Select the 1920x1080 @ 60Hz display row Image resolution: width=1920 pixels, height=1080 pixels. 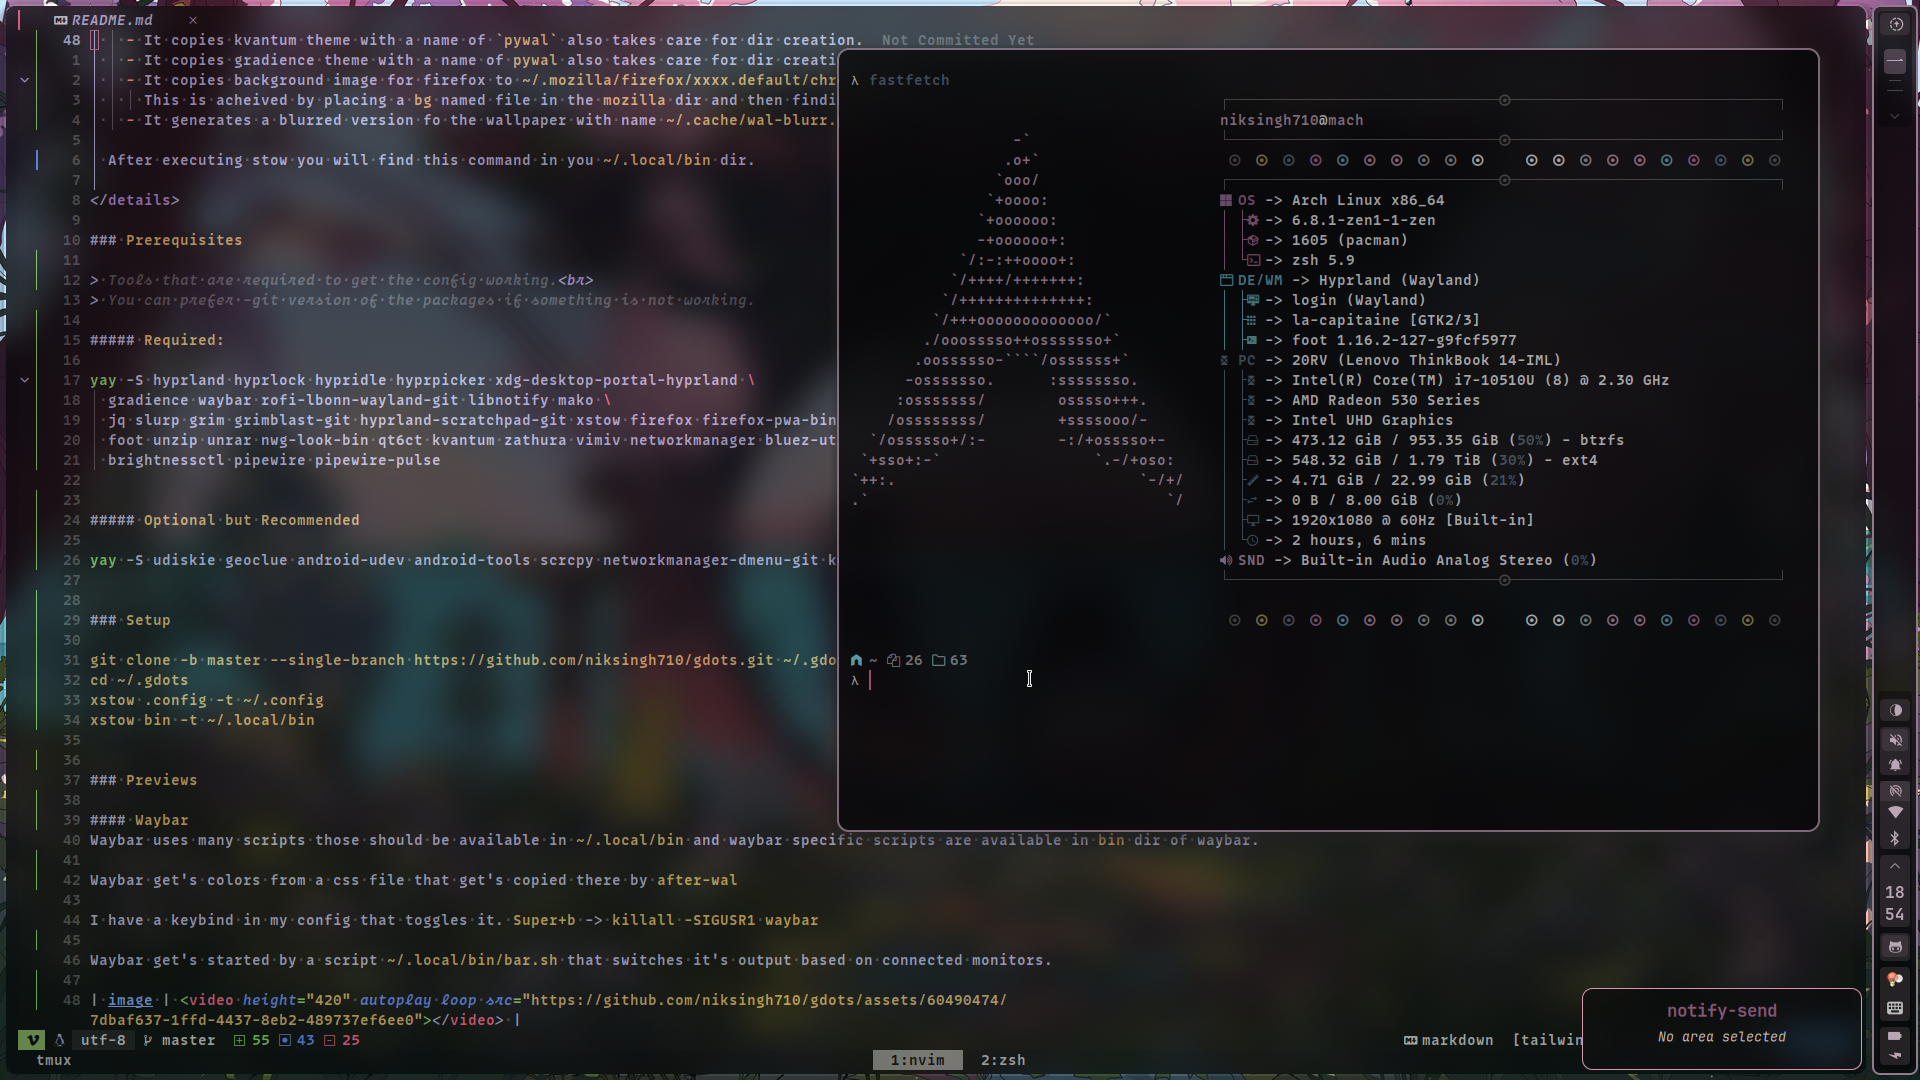(1390, 520)
